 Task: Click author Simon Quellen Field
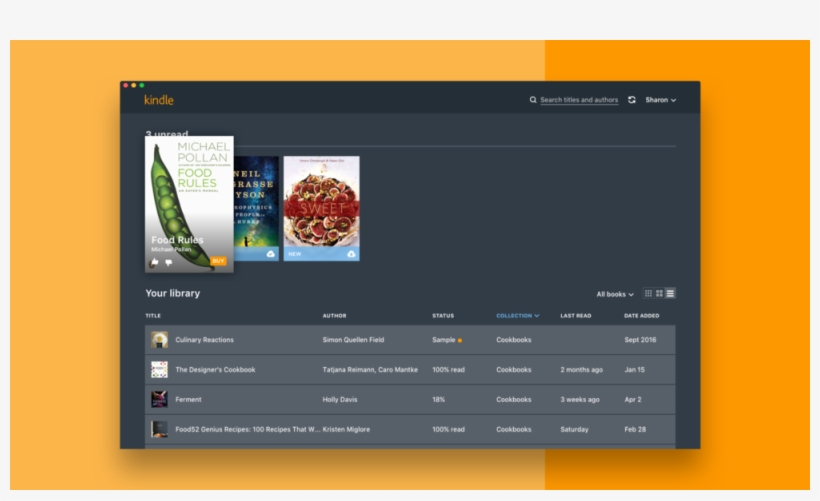[x=353, y=339]
